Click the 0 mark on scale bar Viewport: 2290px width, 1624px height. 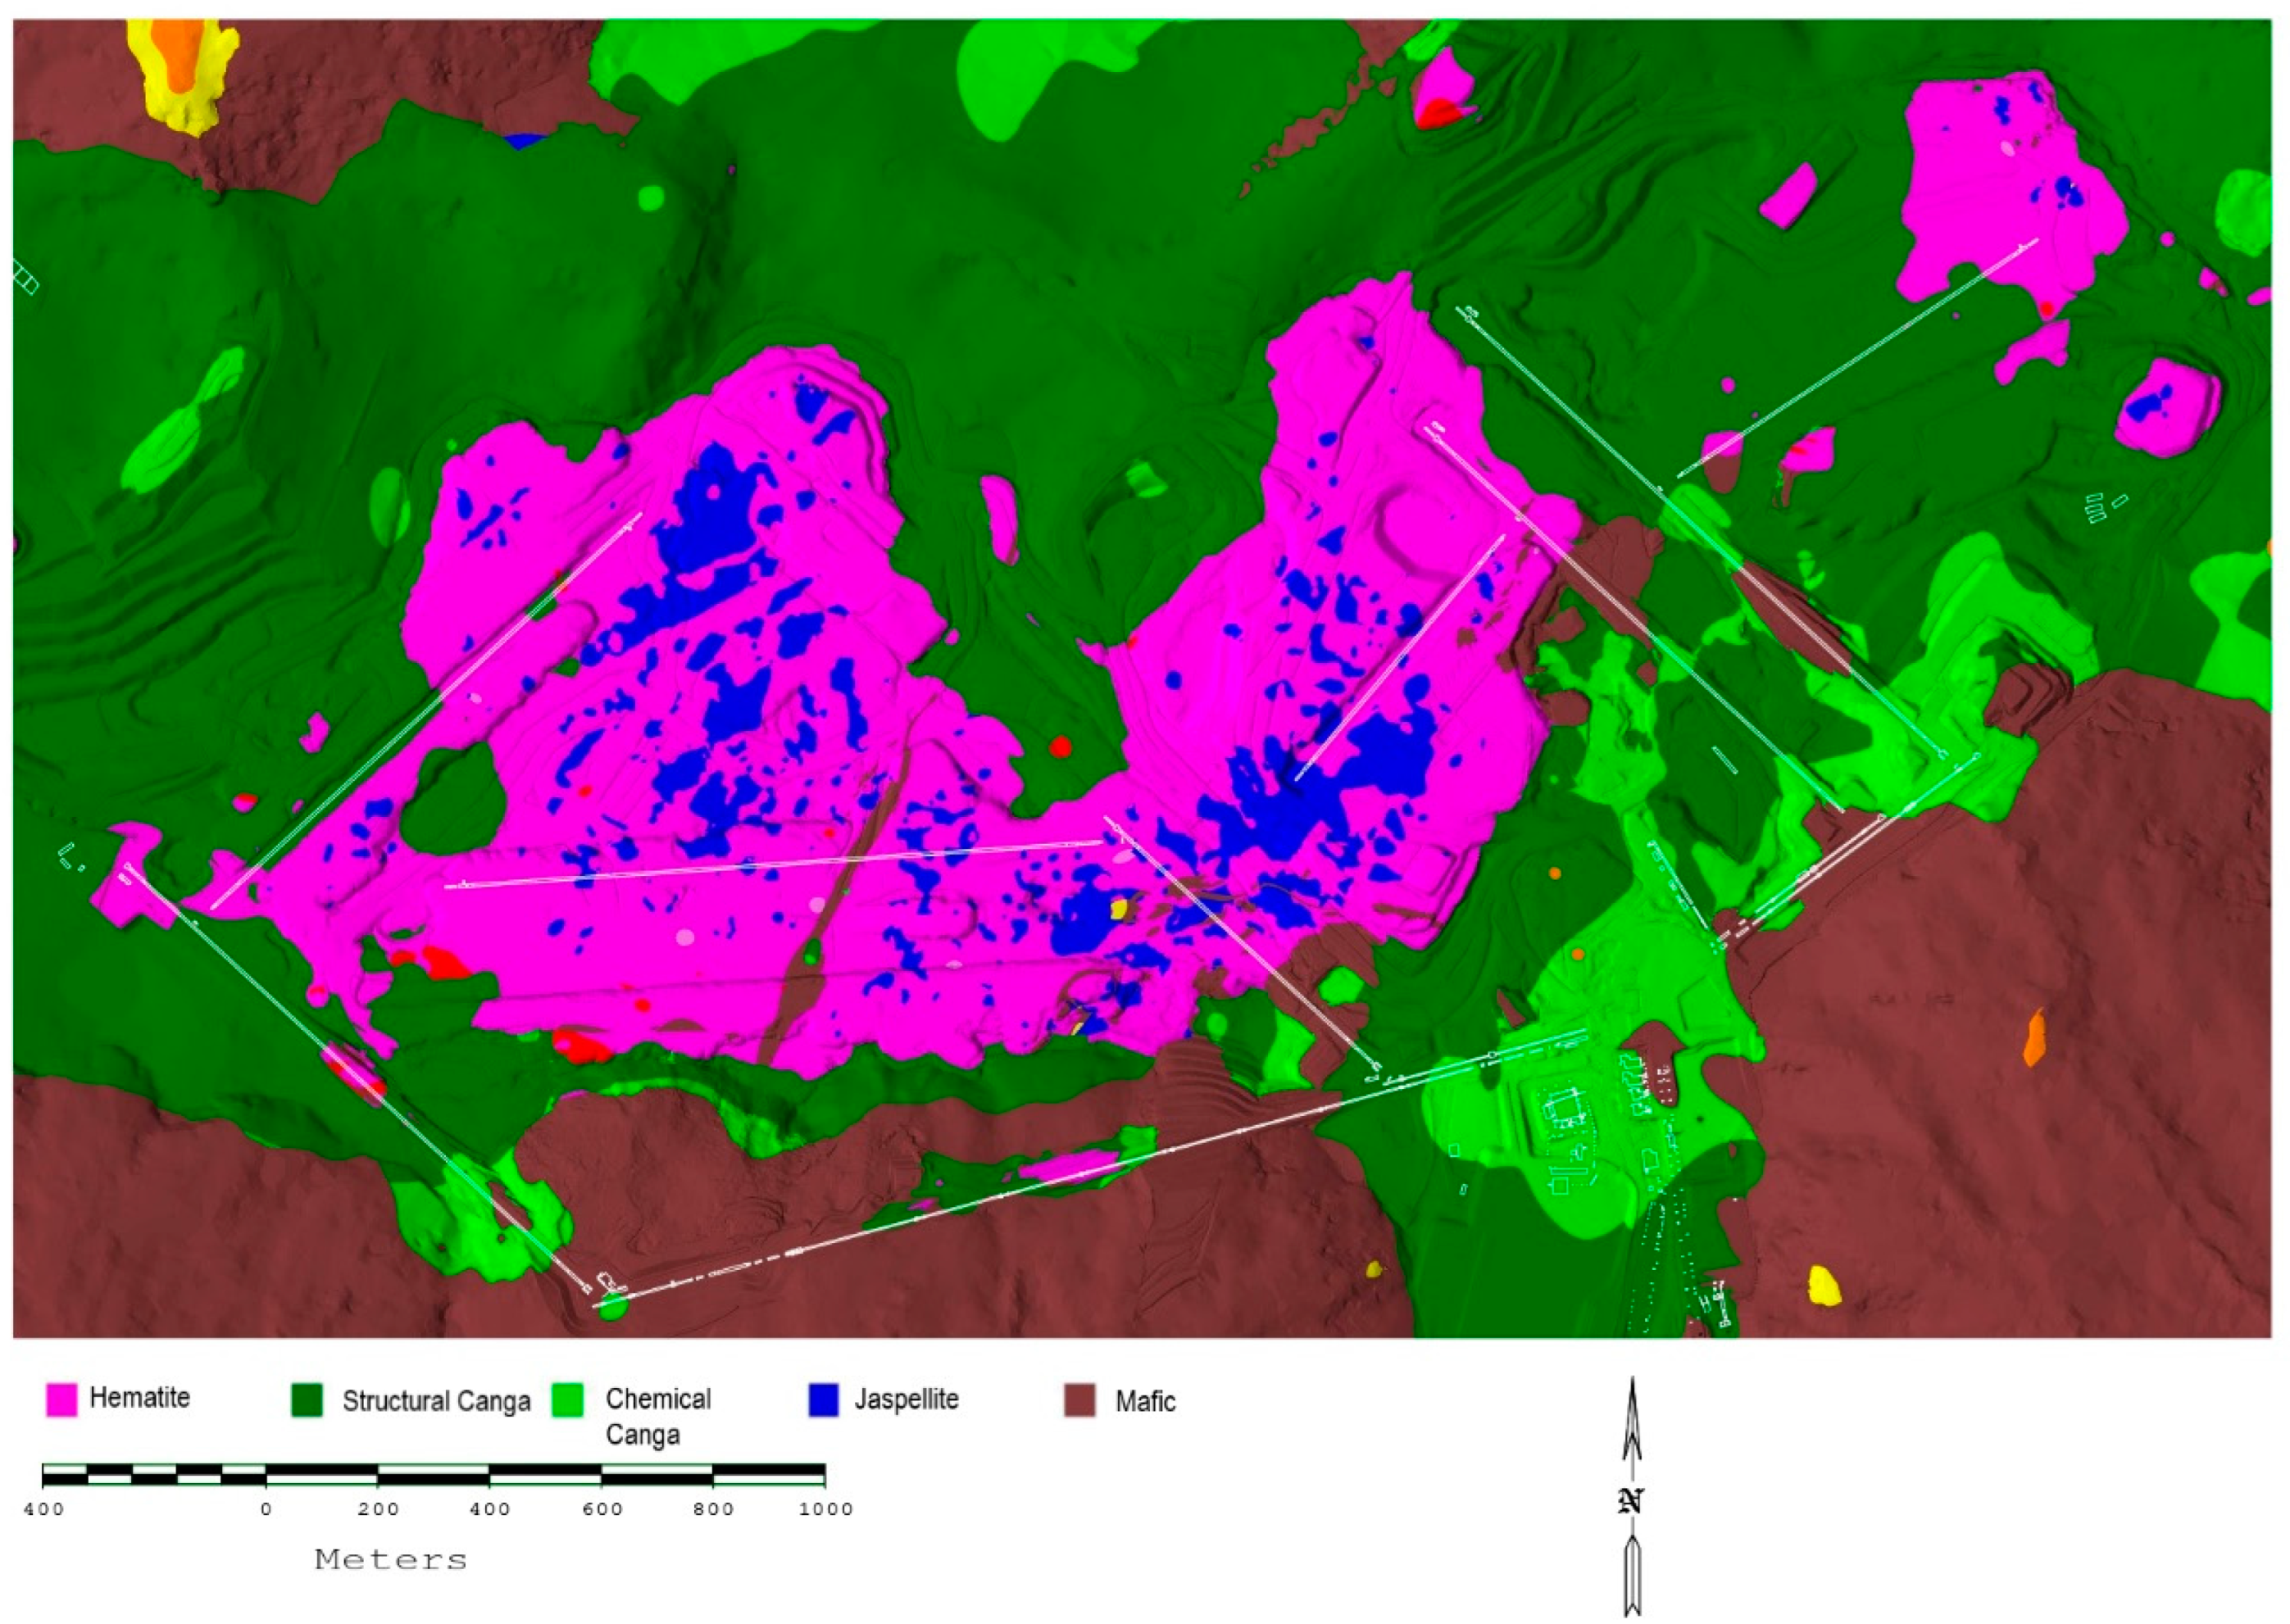pos(266,1509)
